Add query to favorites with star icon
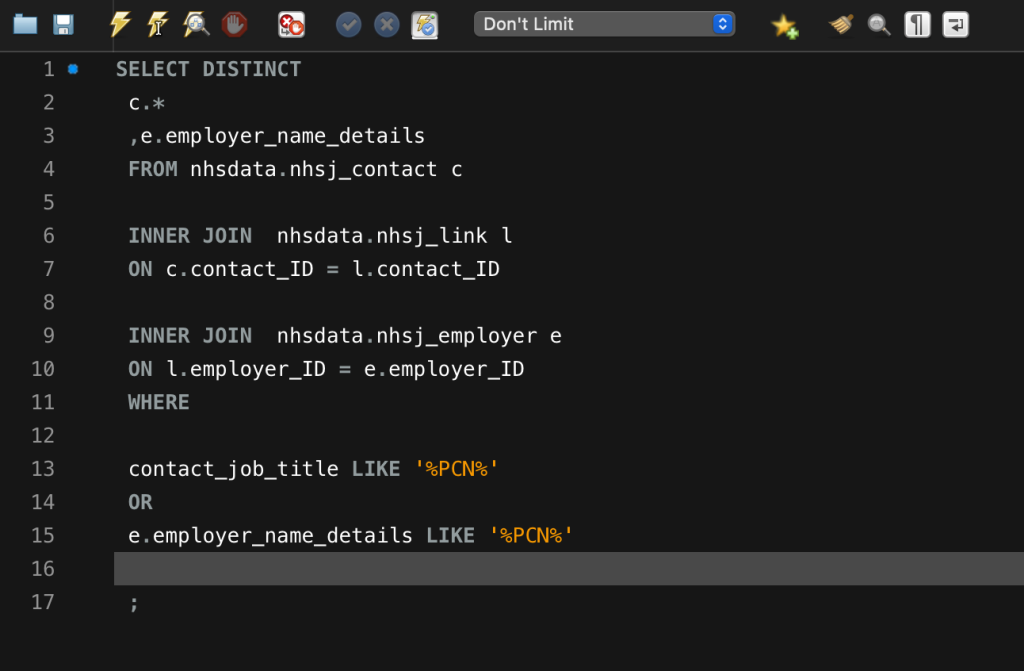1024x671 pixels. point(784,25)
